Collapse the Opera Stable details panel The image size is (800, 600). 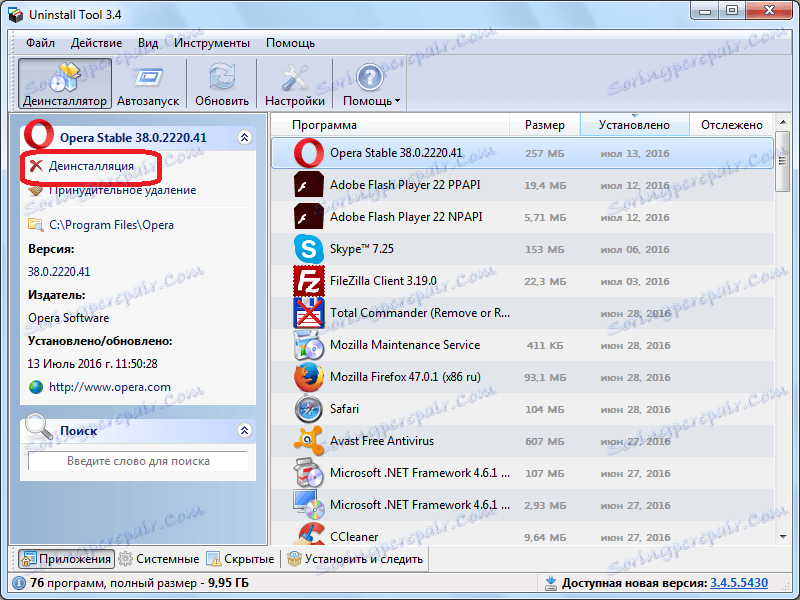pyautogui.click(x=245, y=137)
